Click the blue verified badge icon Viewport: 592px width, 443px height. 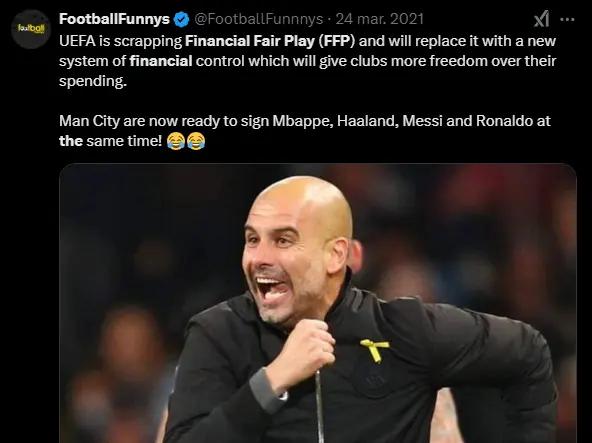(181, 19)
